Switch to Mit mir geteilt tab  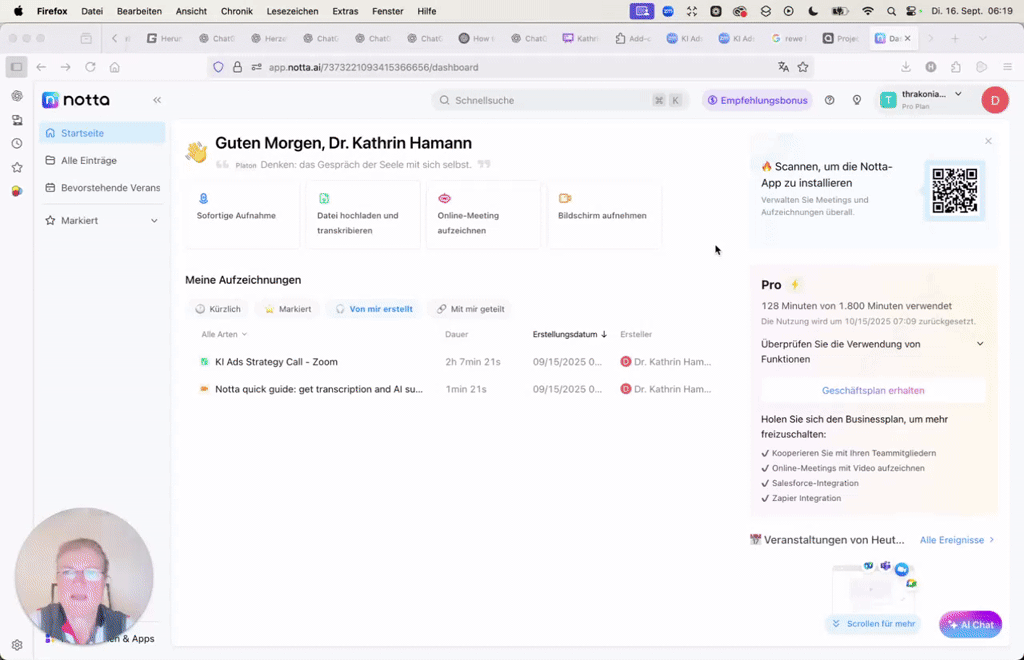[x=471, y=309]
